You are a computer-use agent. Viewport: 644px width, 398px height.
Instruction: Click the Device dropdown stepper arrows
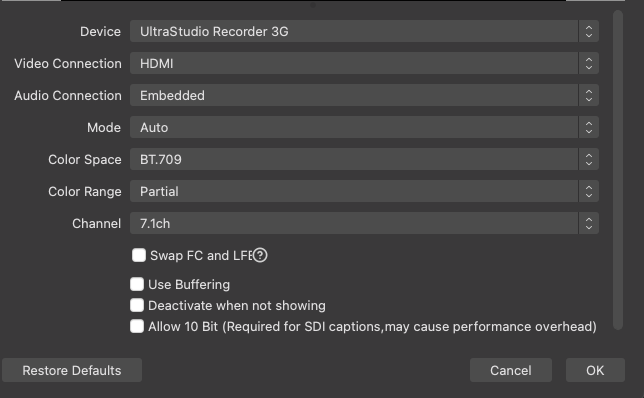589,32
